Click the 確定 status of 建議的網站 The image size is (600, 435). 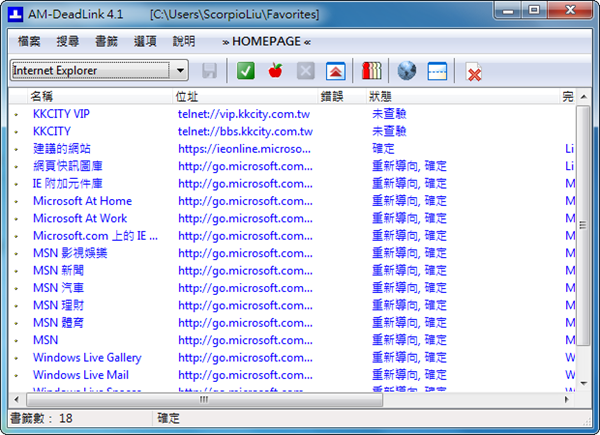click(383, 149)
